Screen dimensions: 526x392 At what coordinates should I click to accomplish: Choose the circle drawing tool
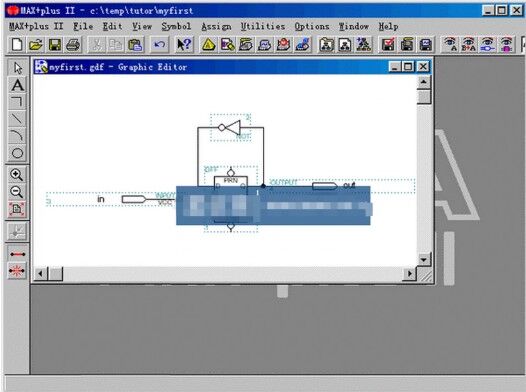(x=17, y=153)
